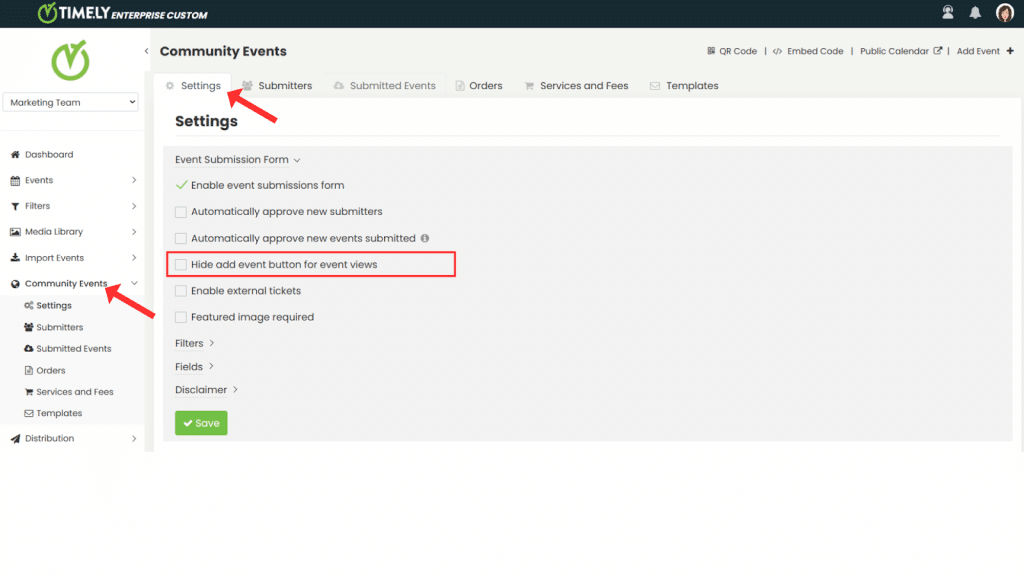Switch to the Submitted Events tab
1024x576 pixels.
pos(385,86)
